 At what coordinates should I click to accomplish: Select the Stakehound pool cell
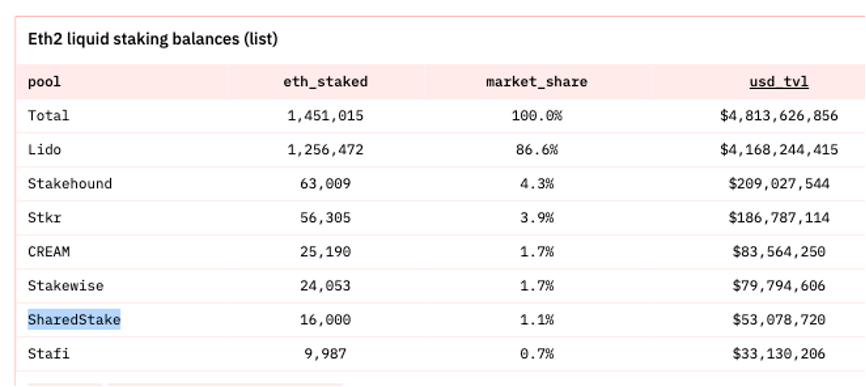[70, 183]
